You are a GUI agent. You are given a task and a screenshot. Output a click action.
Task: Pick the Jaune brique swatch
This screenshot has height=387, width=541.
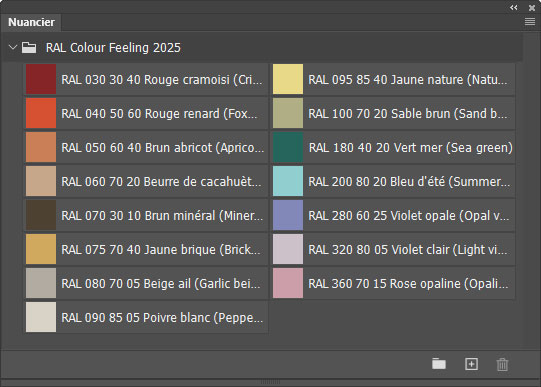point(41,249)
